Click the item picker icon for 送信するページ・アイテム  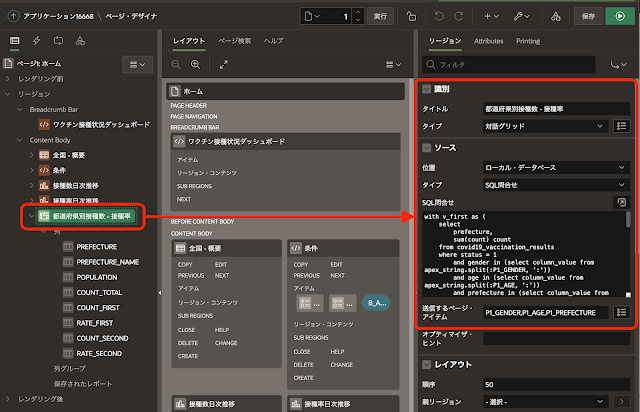coord(621,312)
